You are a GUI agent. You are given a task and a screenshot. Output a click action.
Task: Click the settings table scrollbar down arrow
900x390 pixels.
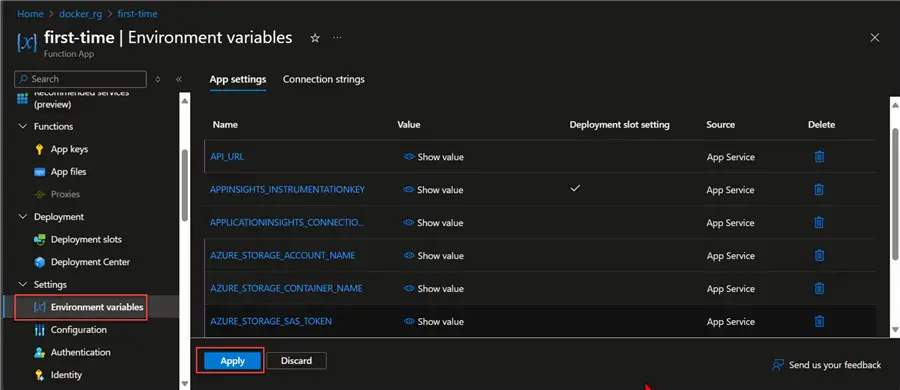[895, 330]
